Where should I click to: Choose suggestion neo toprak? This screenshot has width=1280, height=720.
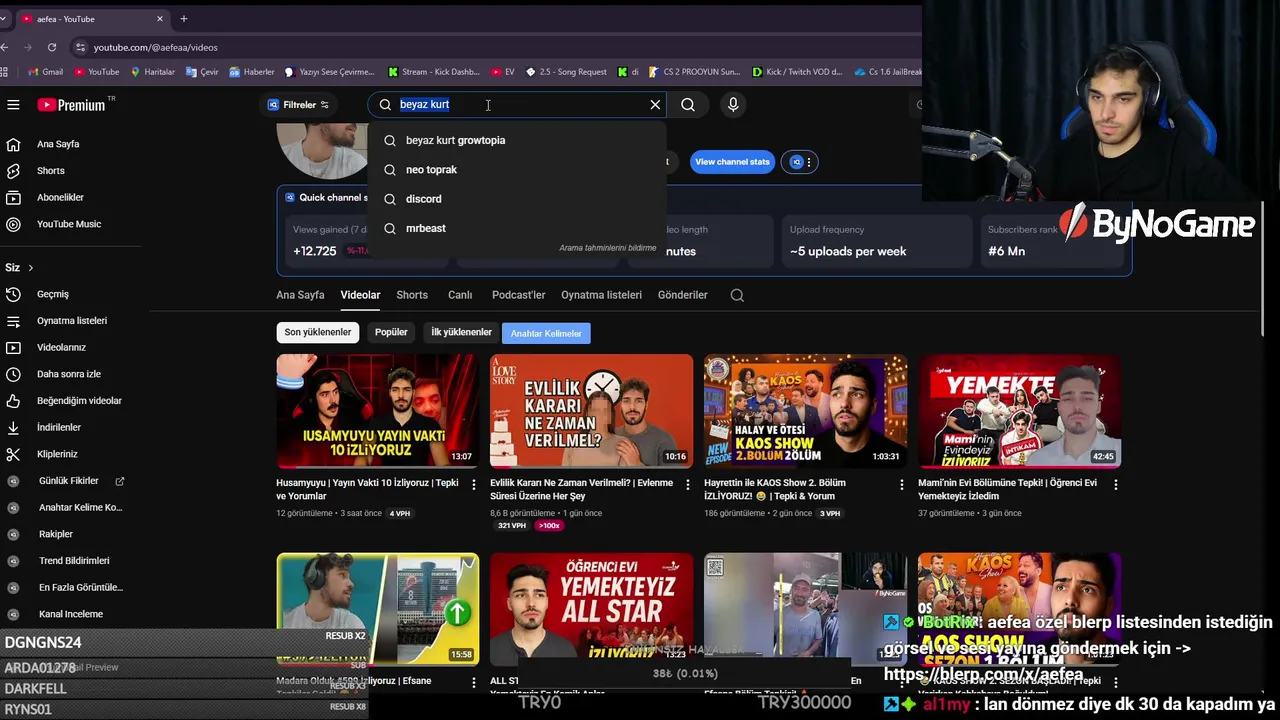[x=517, y=170]
